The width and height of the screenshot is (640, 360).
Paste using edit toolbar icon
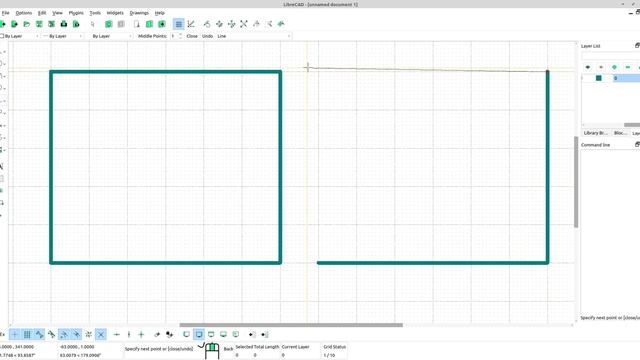[162, 24]
